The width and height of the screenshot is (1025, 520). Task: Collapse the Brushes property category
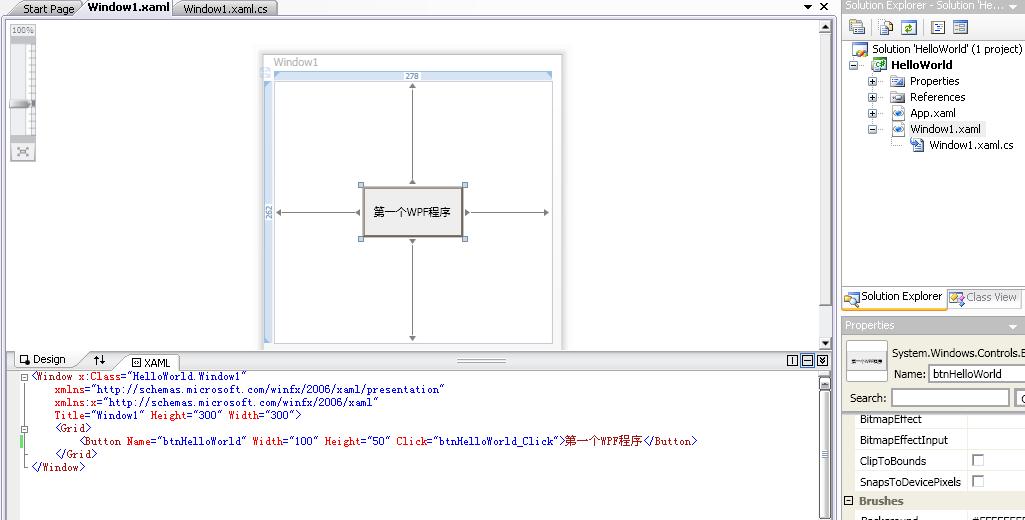pos(850,501)
